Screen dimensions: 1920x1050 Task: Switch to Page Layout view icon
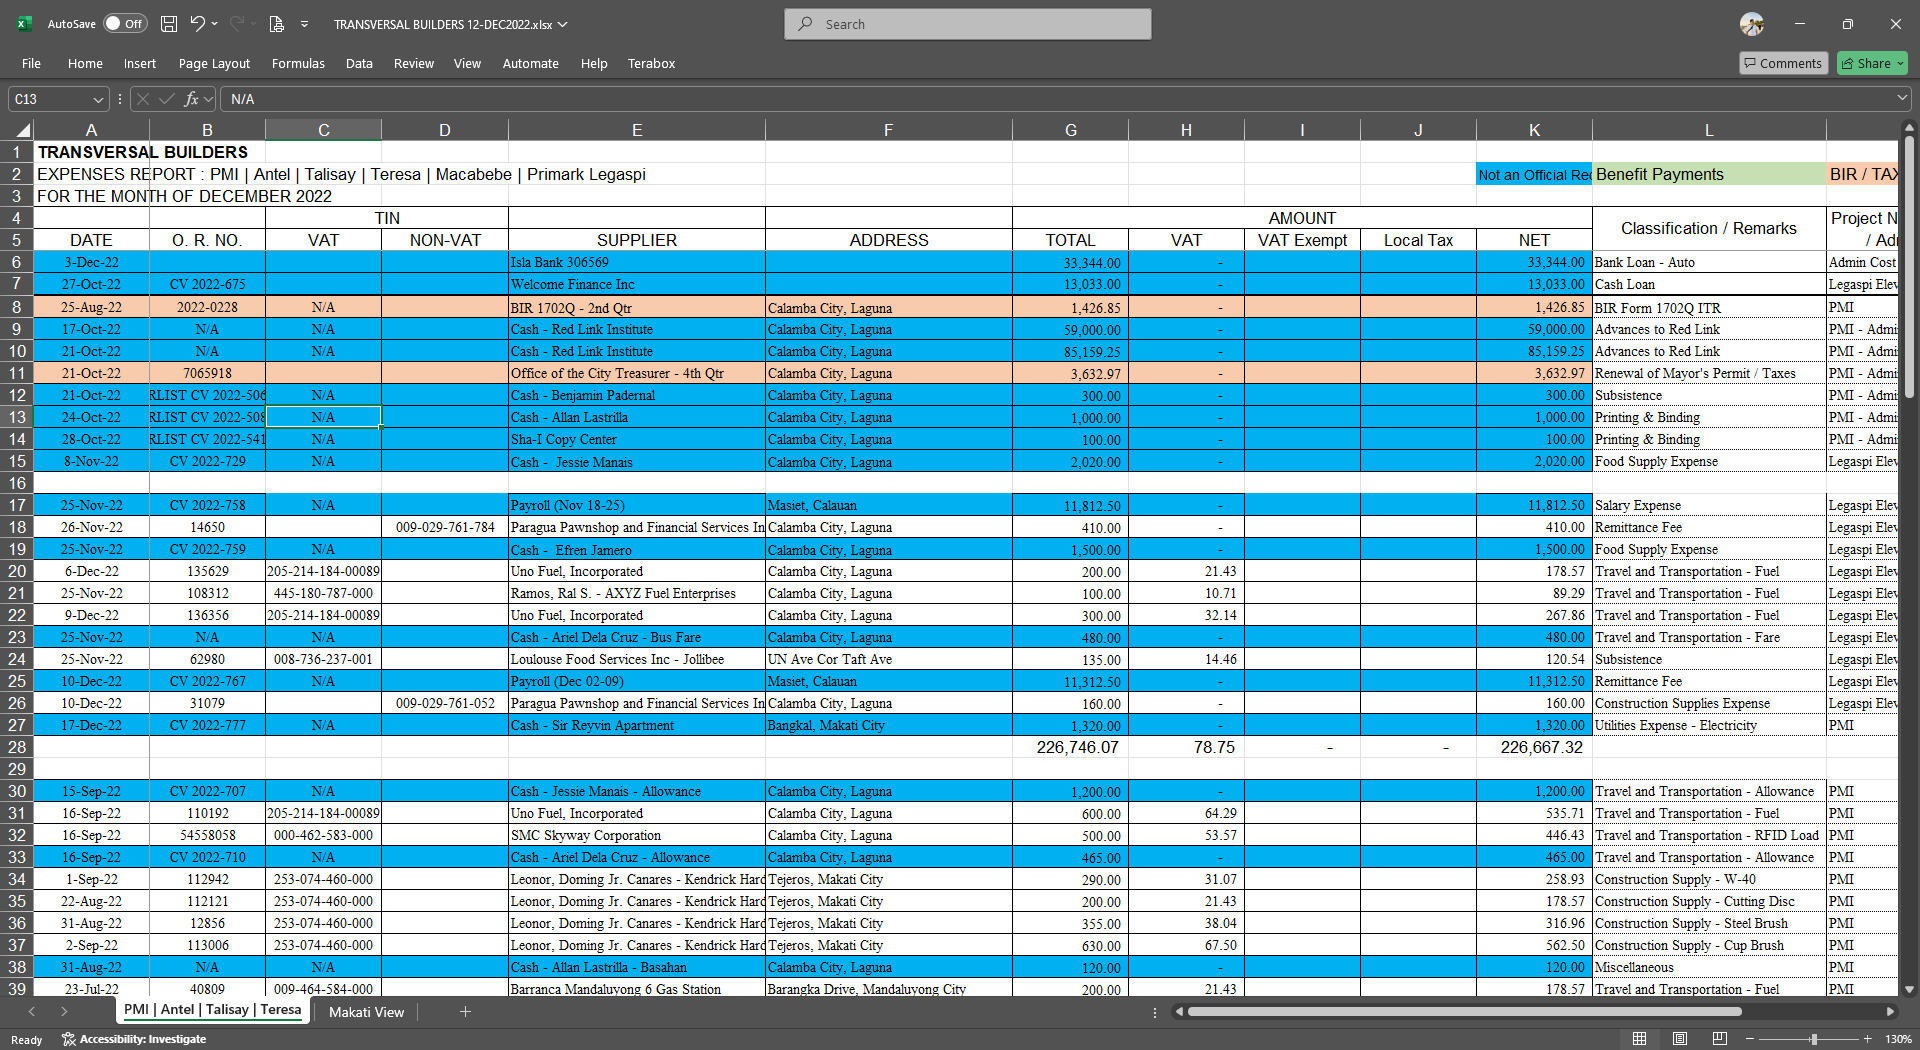click(1680, 1039)
